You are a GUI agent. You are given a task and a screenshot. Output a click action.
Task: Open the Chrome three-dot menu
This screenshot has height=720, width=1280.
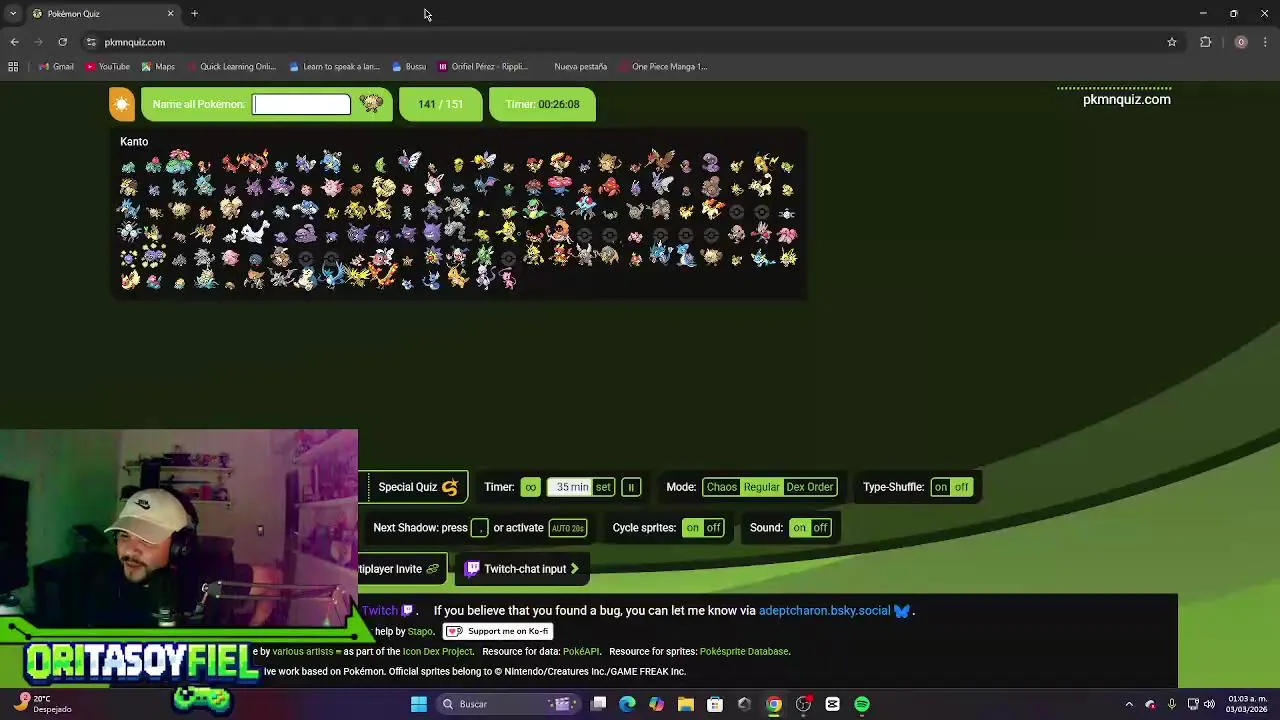[x=1266, y=42]
